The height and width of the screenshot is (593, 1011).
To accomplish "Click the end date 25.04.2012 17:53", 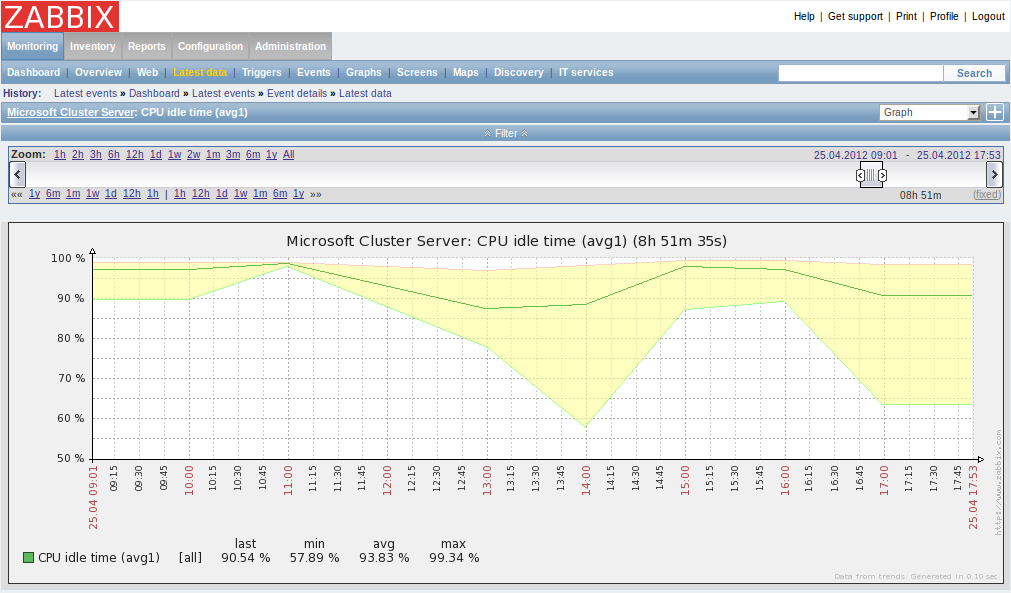I will 959,155.
